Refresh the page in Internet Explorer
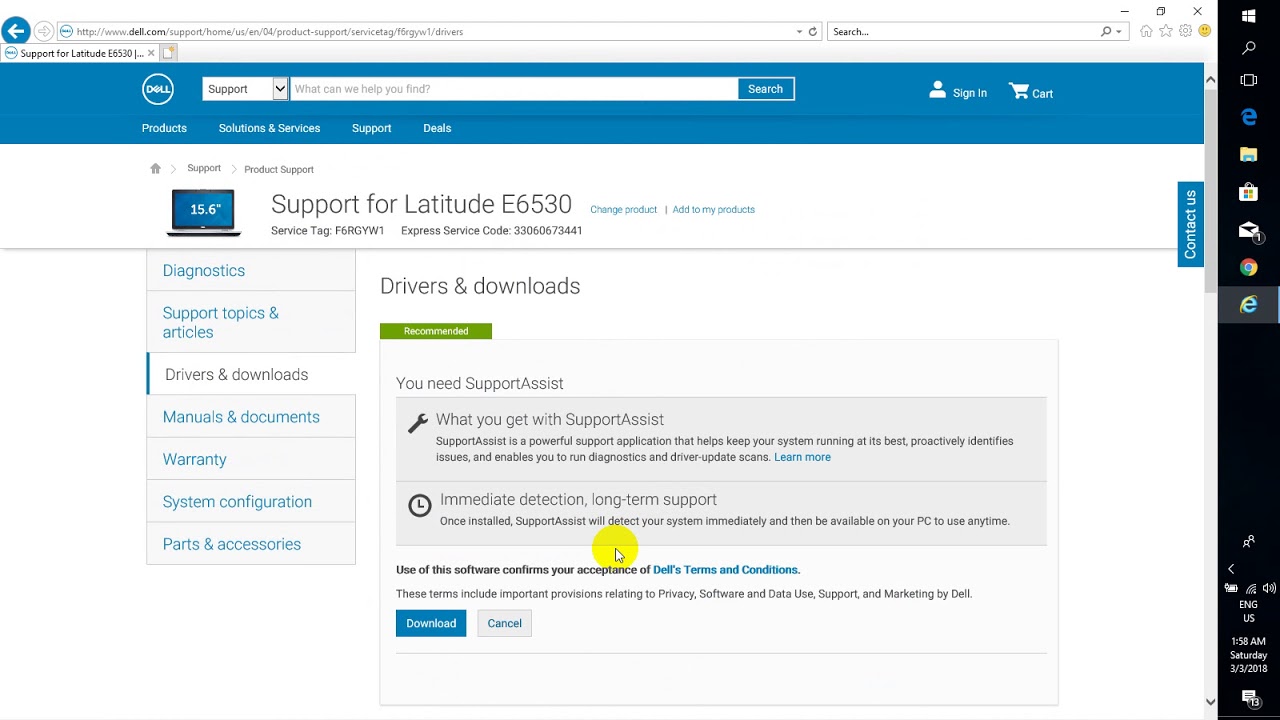1280x720 pixels. click(812, 32)
